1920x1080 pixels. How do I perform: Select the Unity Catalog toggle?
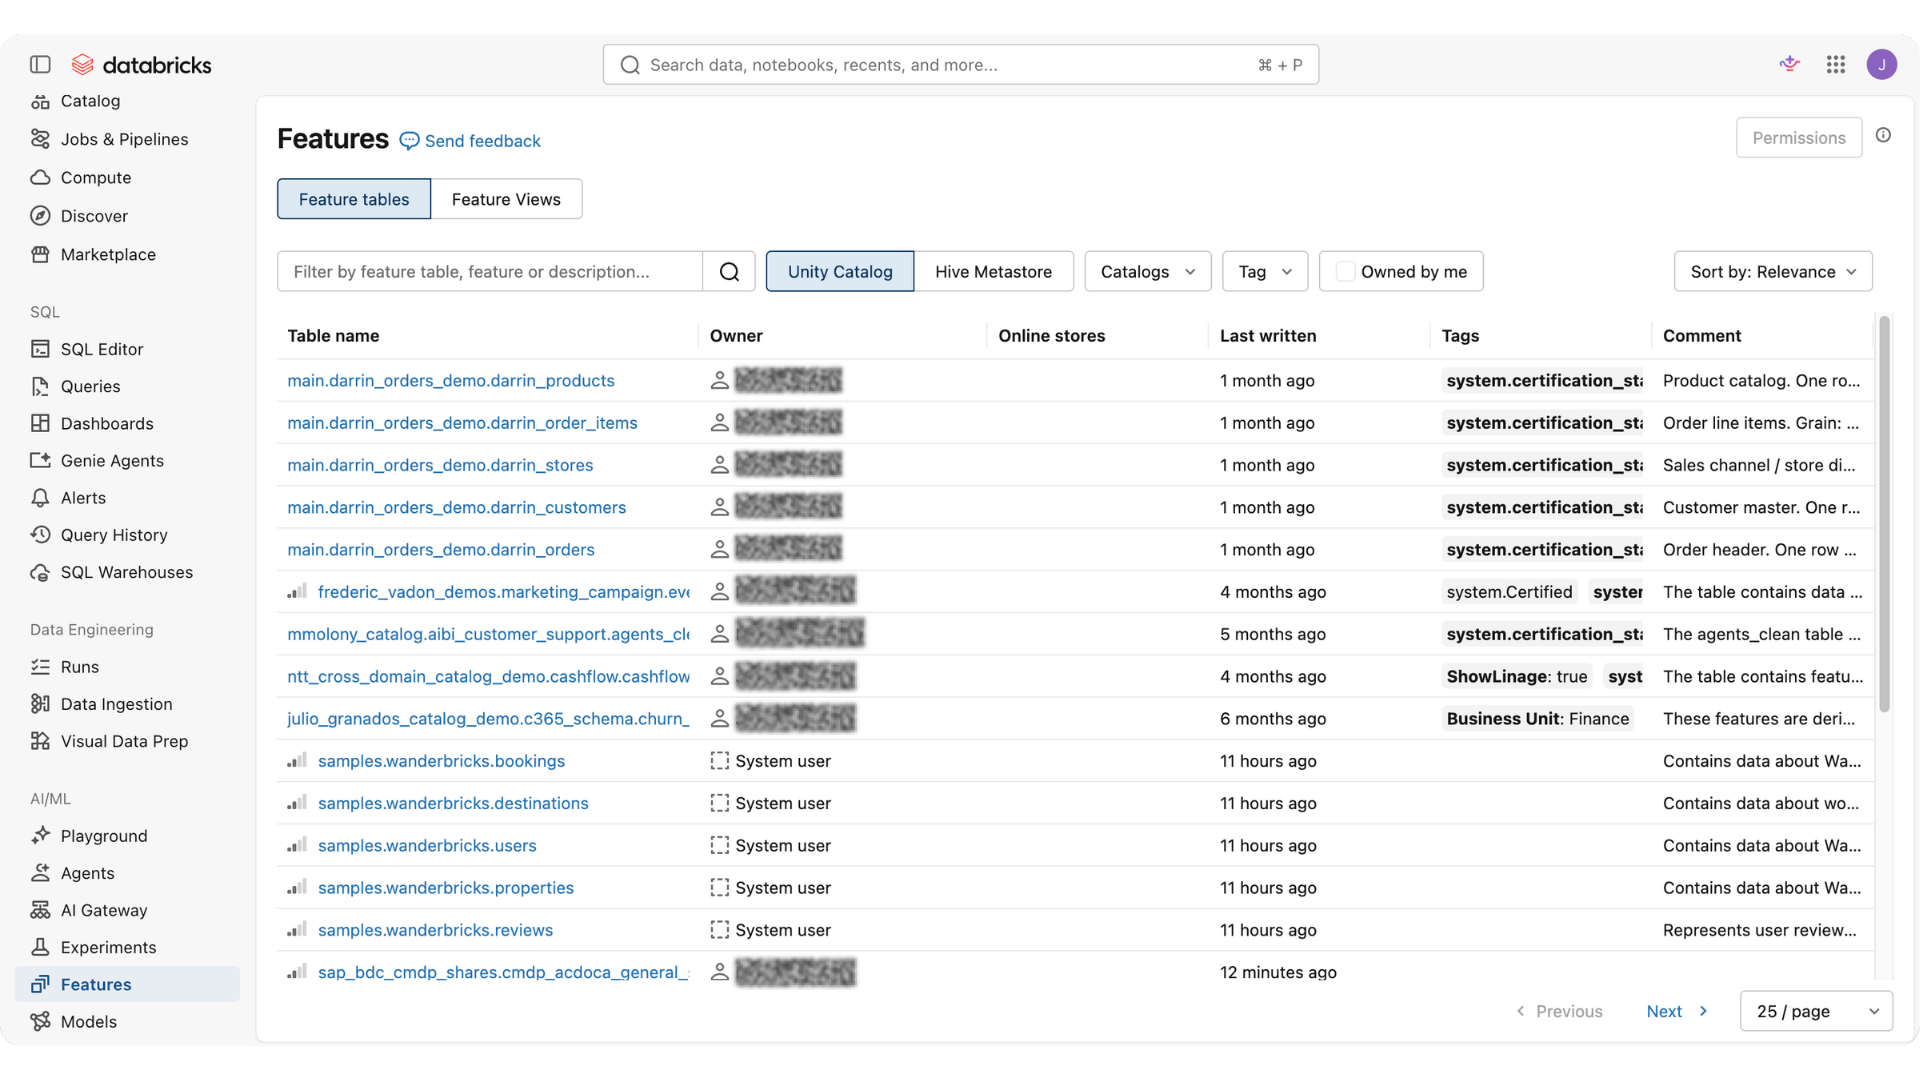840,272
